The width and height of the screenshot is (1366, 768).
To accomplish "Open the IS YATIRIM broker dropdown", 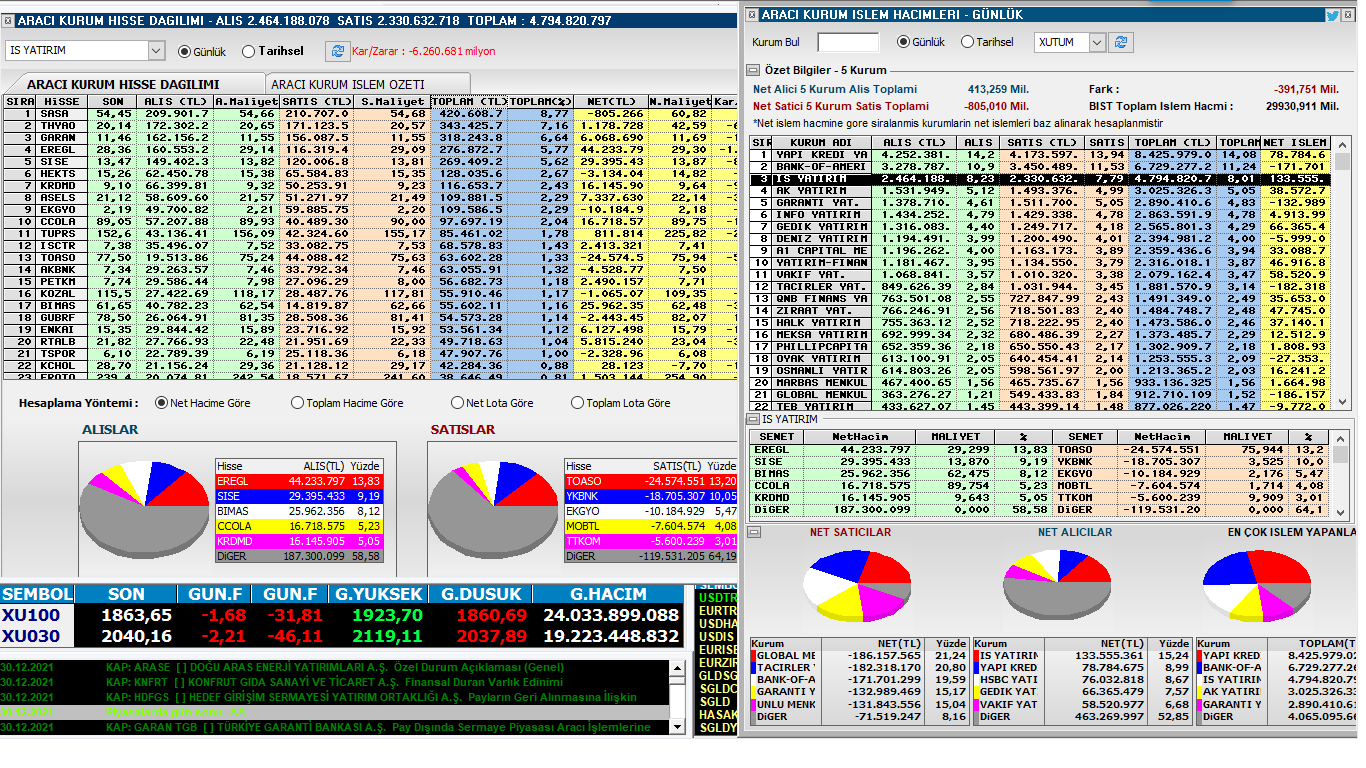I will pos(156,51).
